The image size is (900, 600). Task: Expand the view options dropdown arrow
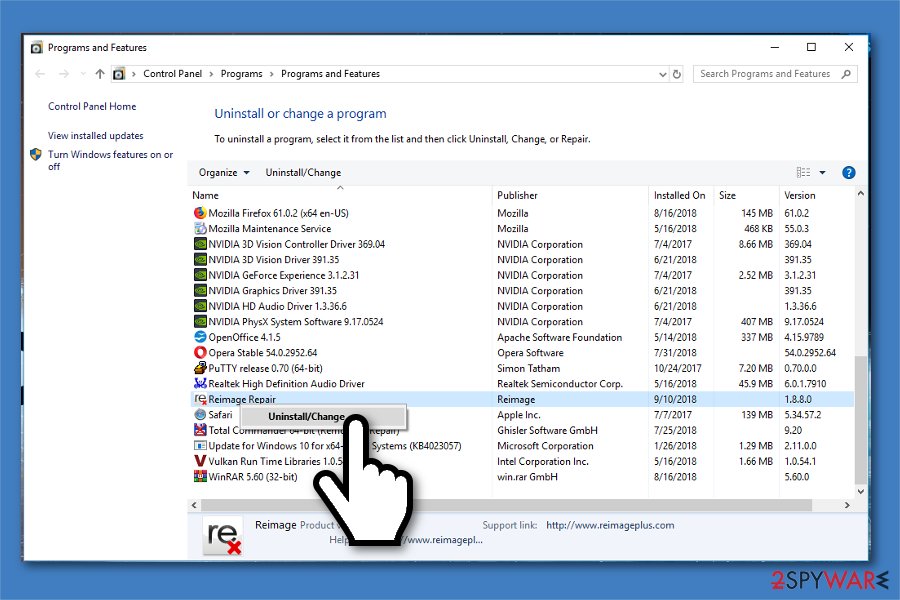pyautogui.click(x=822, y=173)
